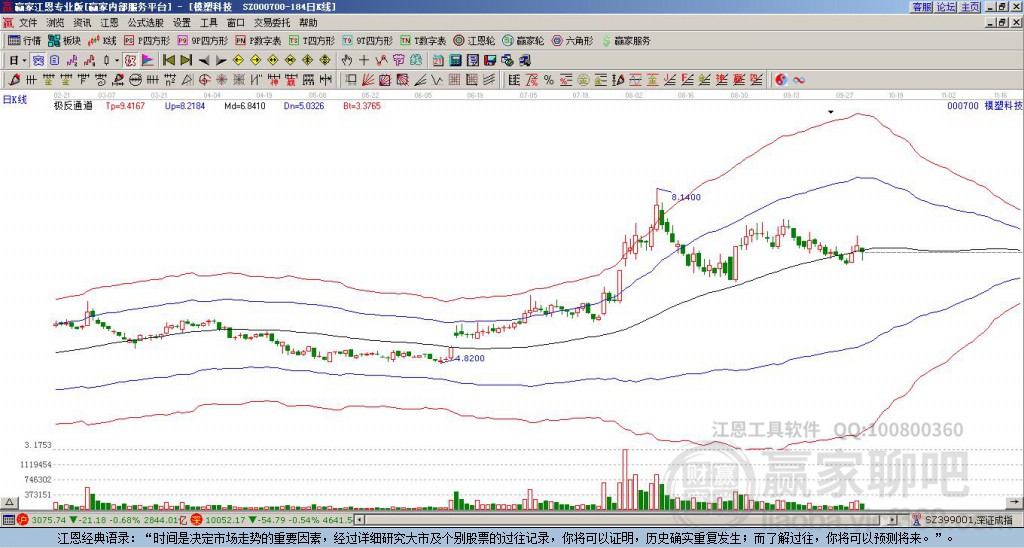
Task: Click the calculator icon in toolbar
Action: tap(456, 61)
